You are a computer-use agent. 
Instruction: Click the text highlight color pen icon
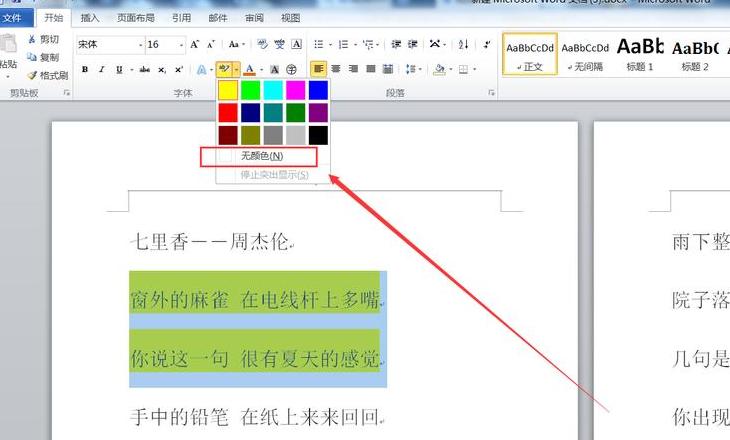[224, 69]
